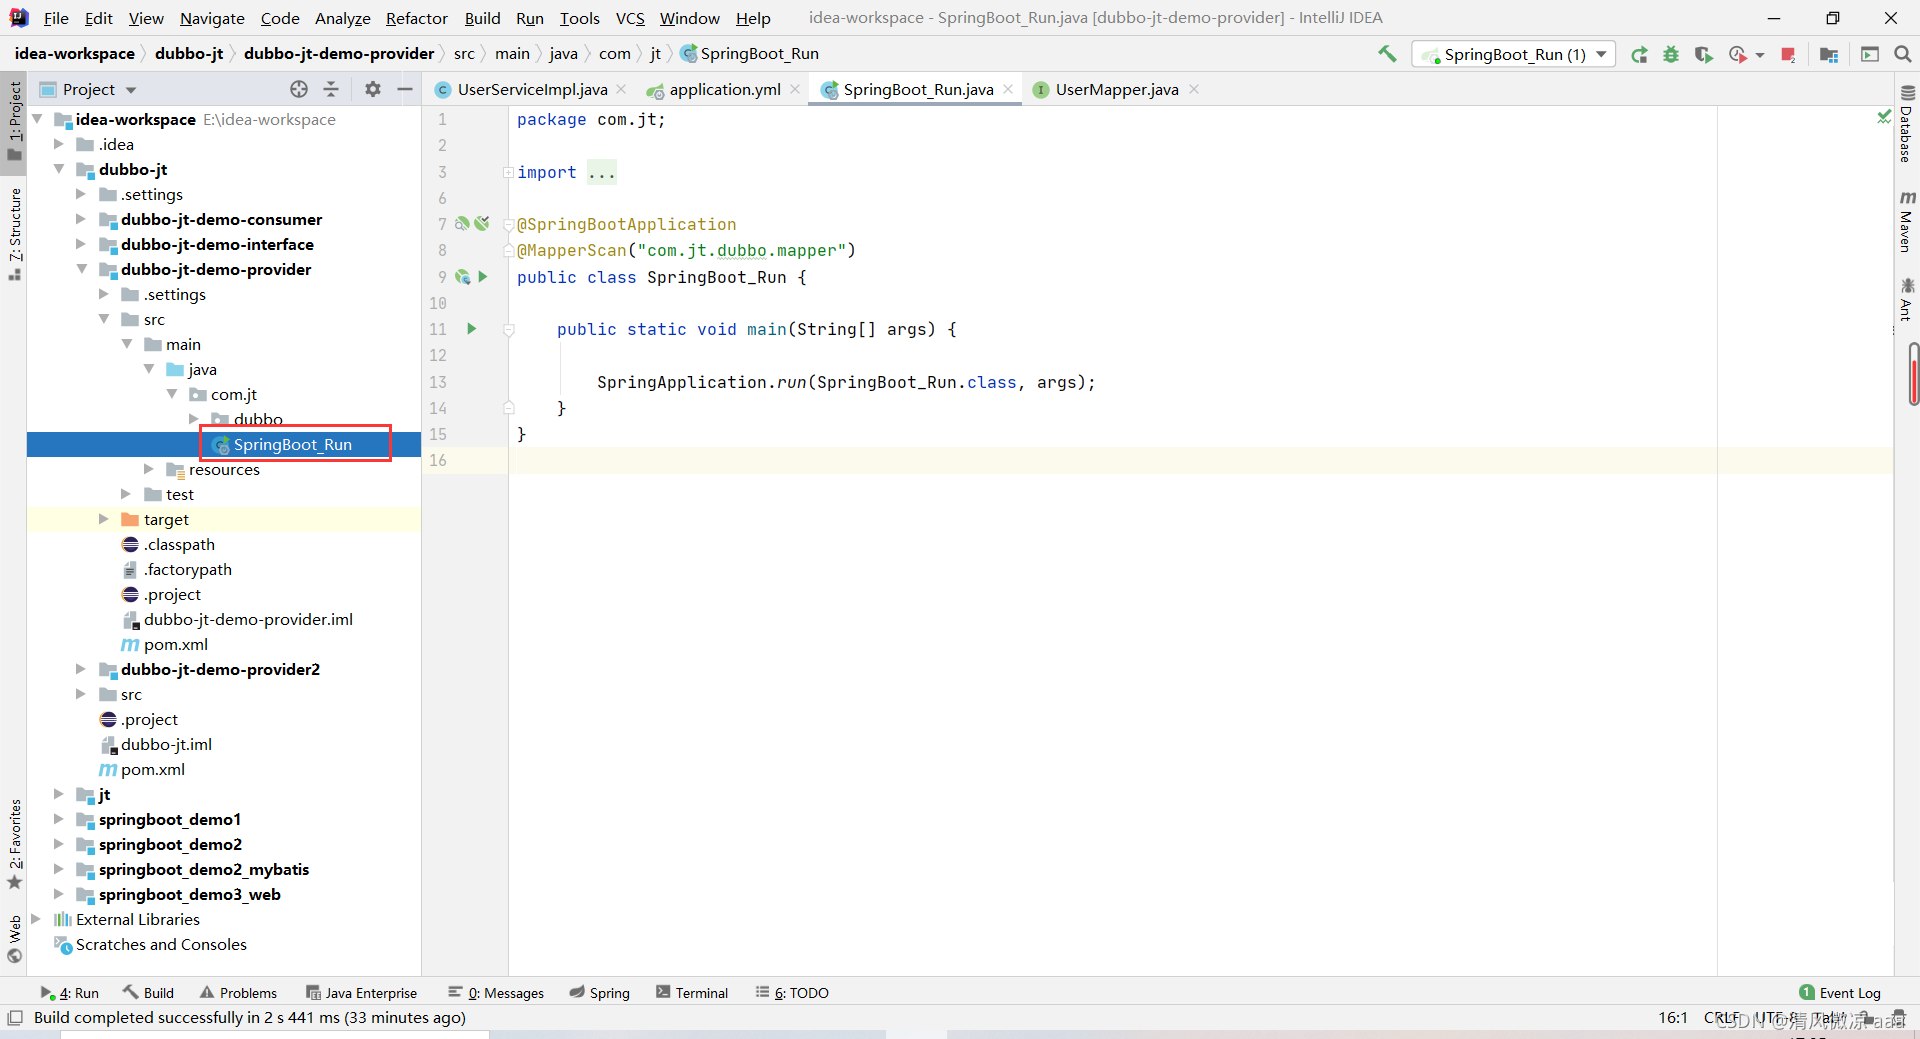This screenshot has height=1039, width=1920.
Task: Click the 16:1 caret position indicator
Action: (1673, 1018)
